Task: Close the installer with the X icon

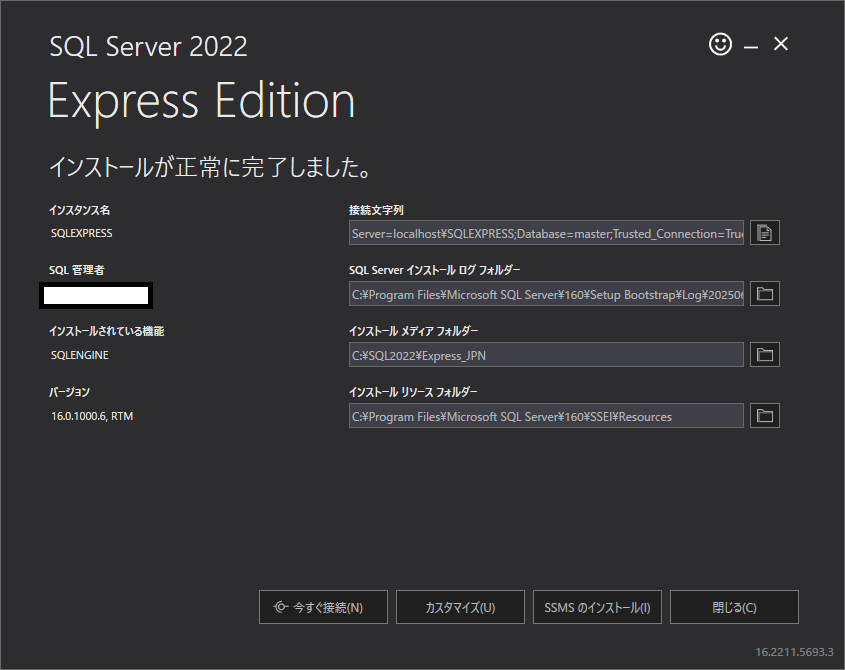Action: pos(781,44)
